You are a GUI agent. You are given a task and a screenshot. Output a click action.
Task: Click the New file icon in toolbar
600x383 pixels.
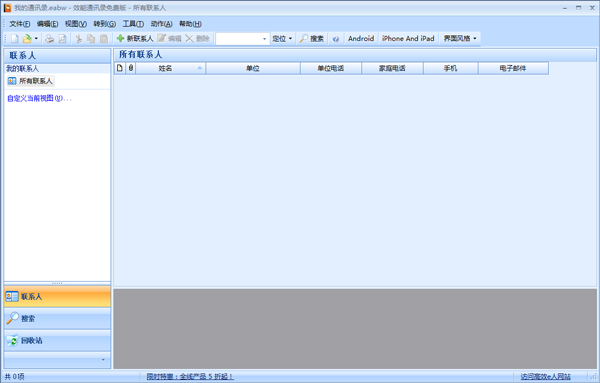[15, 39]
